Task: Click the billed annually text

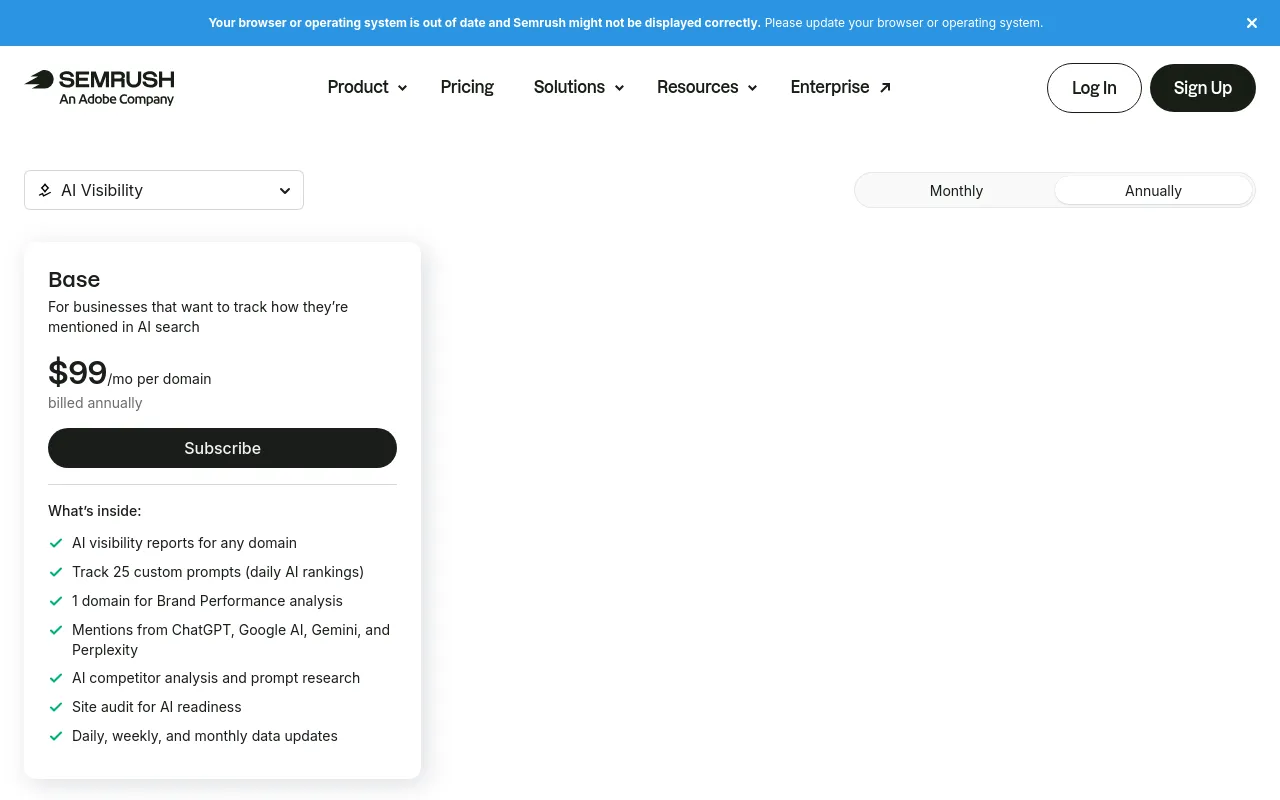Action: [x=95, y=403]
